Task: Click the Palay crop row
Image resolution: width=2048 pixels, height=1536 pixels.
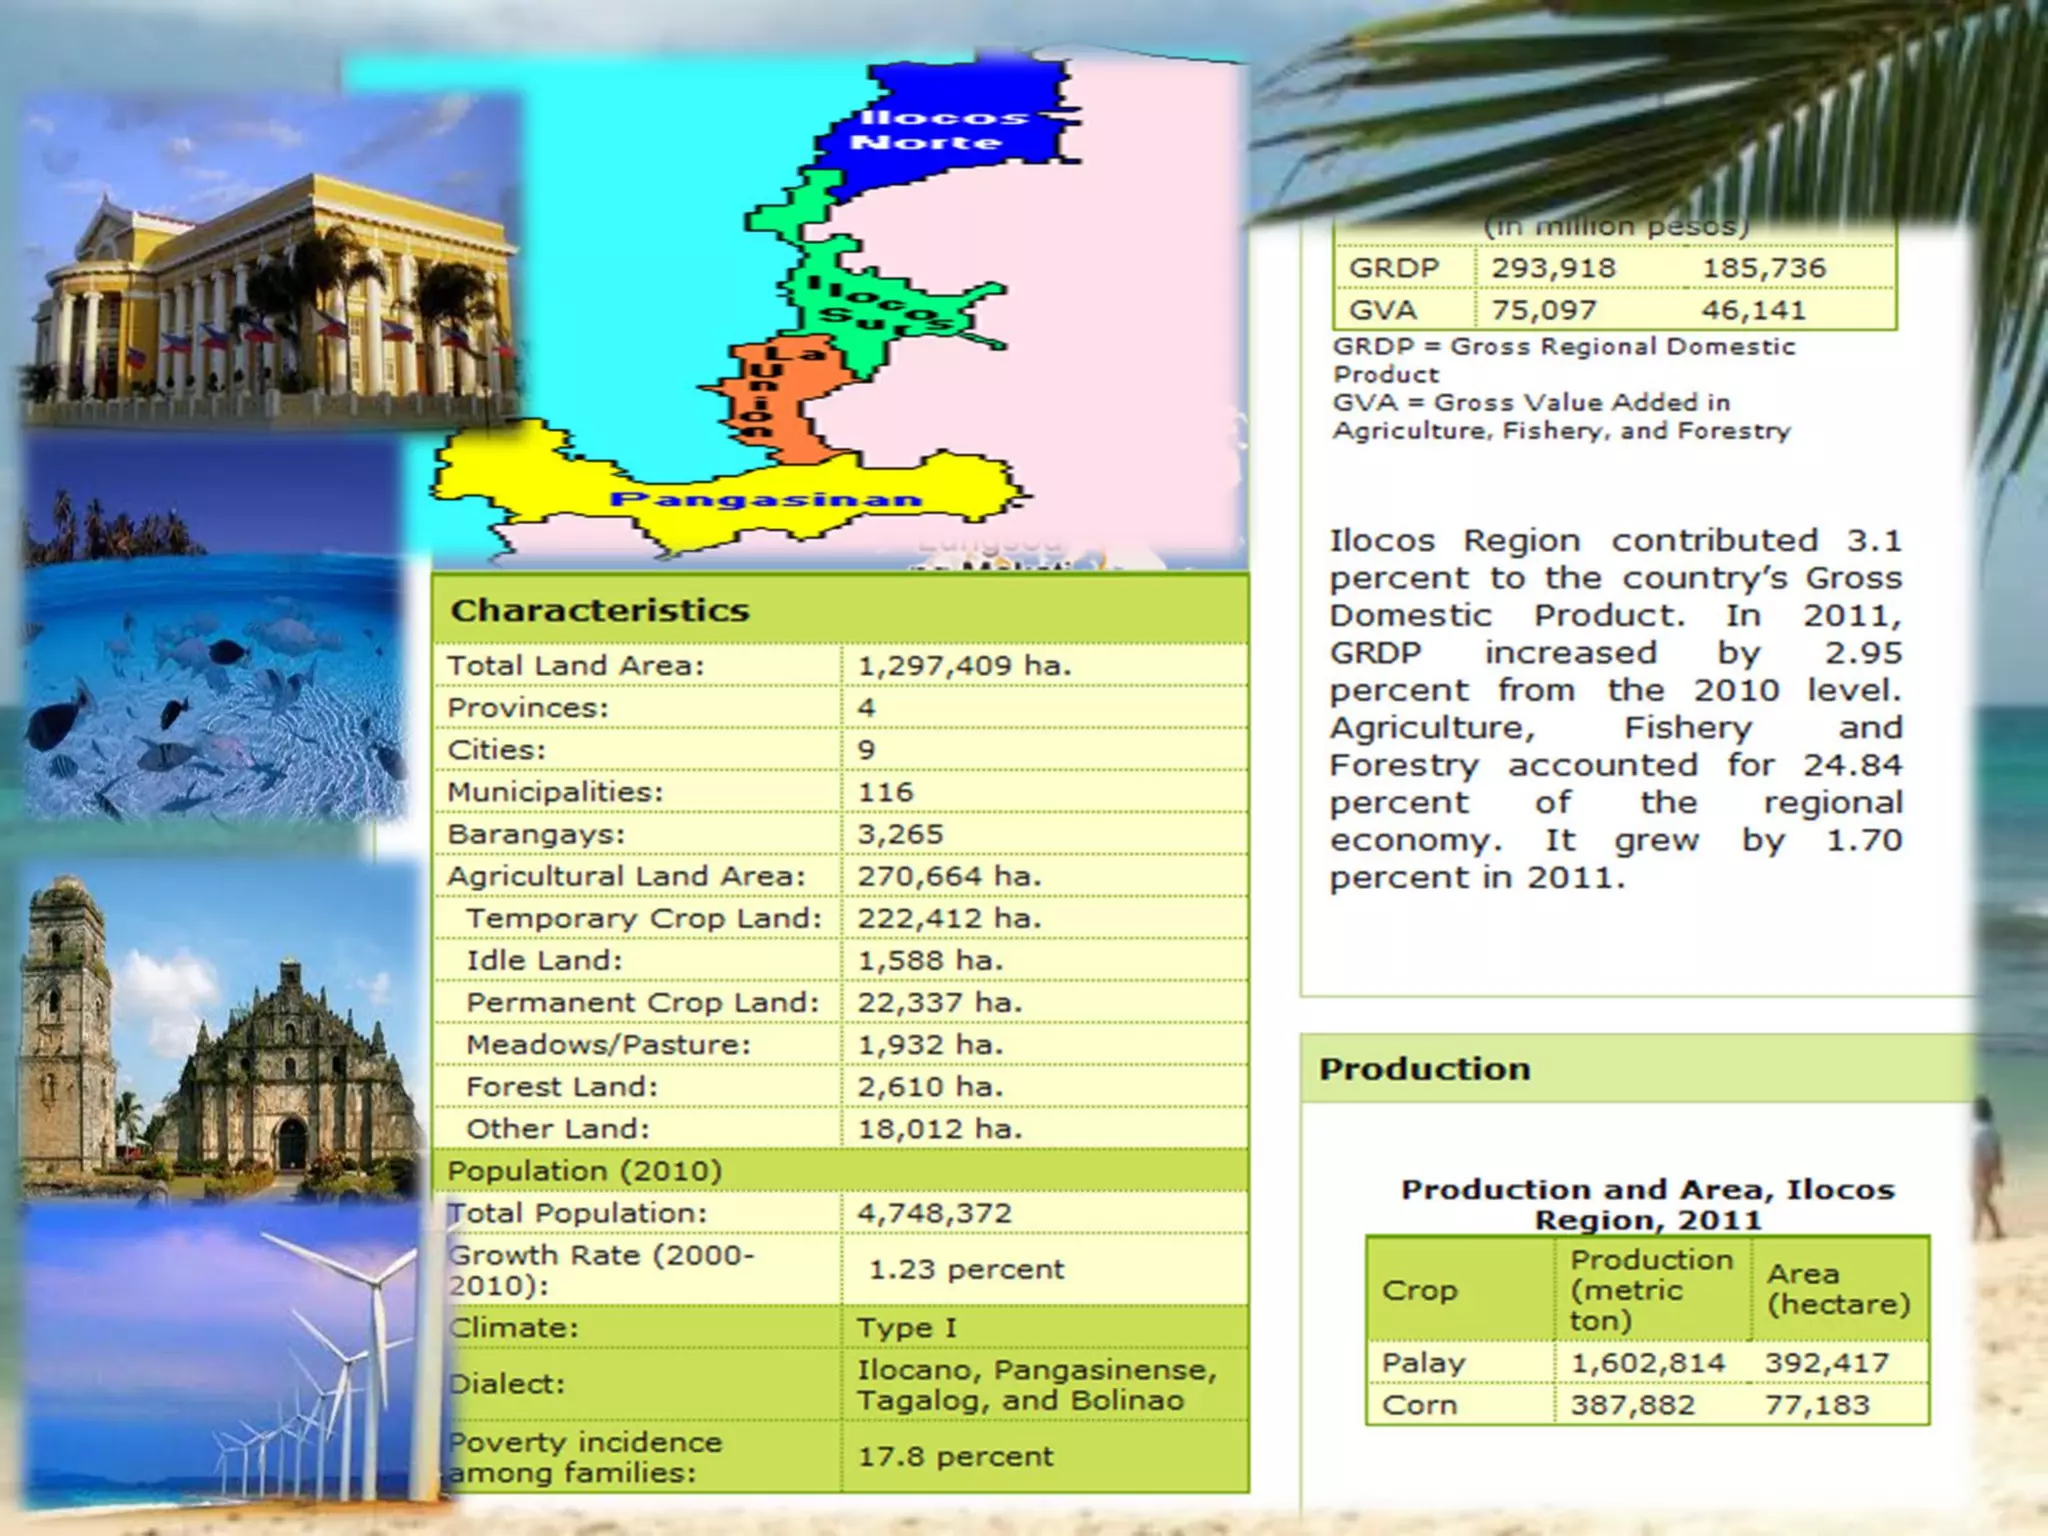Action: point(1423,1363)
